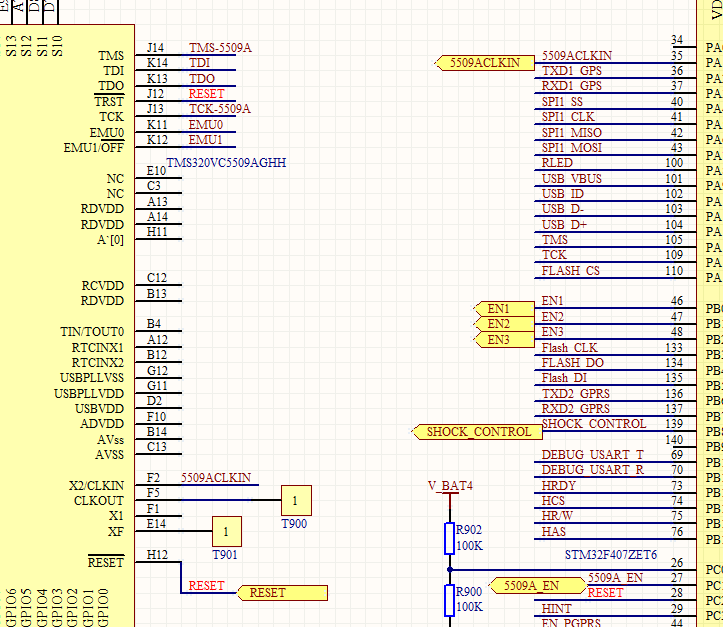Select the USB_D- net label
Viewport: 723px width, 627px height.
tap(563, 209)
